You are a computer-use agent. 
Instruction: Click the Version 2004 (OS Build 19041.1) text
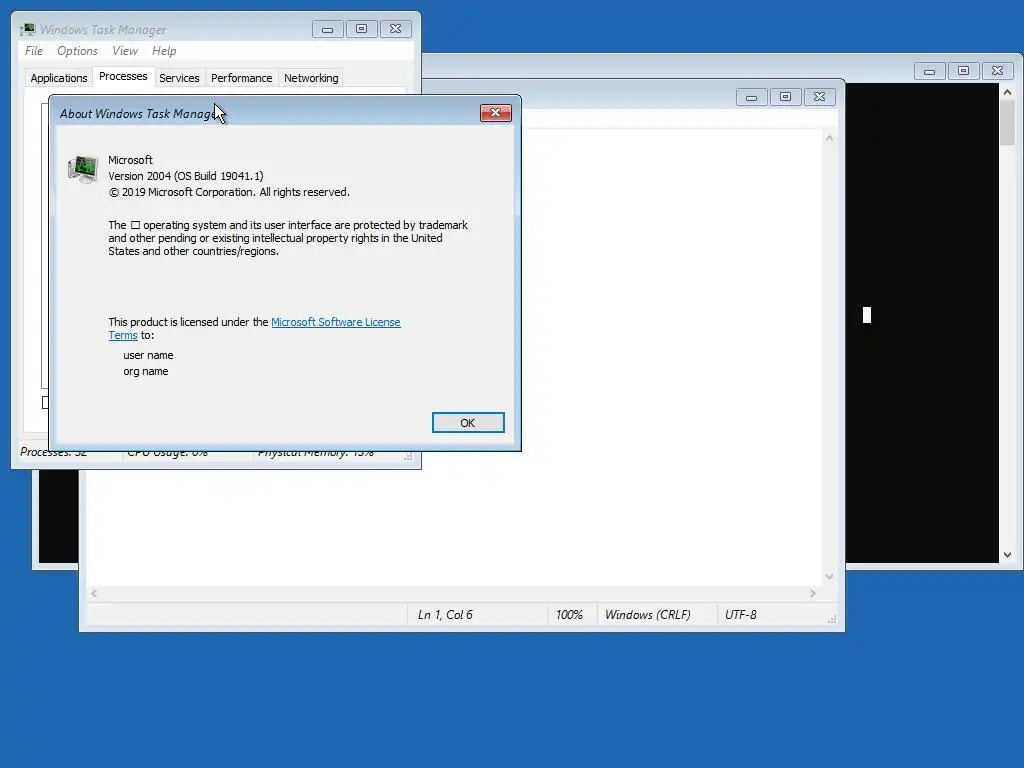185,176
